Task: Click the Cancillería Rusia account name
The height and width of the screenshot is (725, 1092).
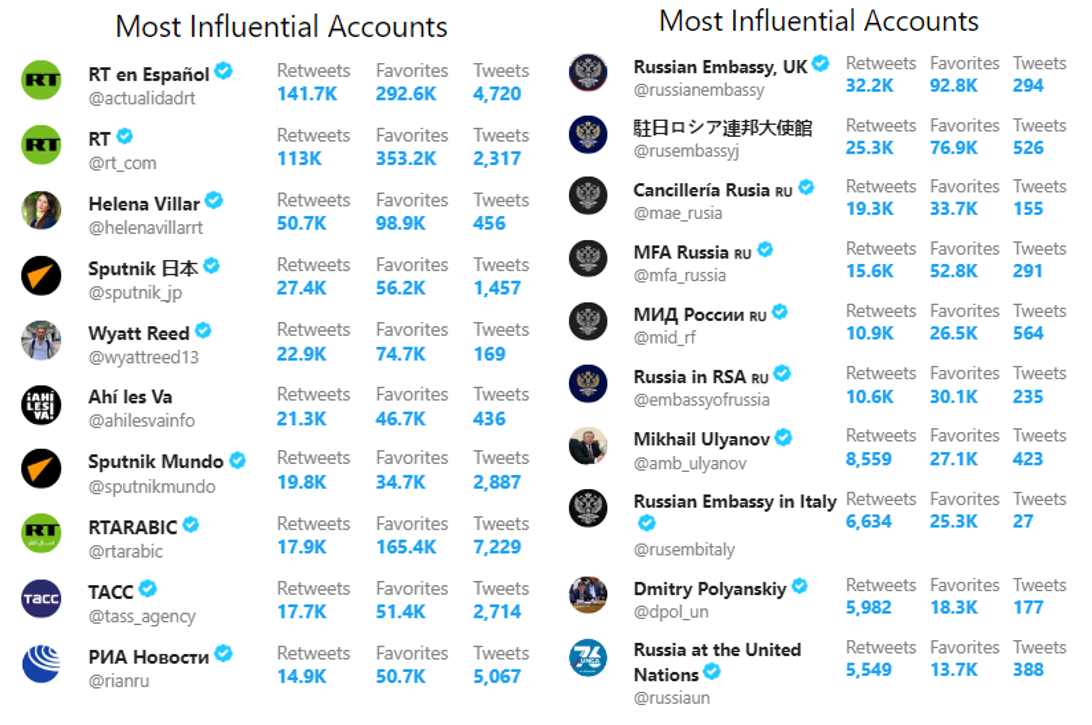Action: (712, 190)
